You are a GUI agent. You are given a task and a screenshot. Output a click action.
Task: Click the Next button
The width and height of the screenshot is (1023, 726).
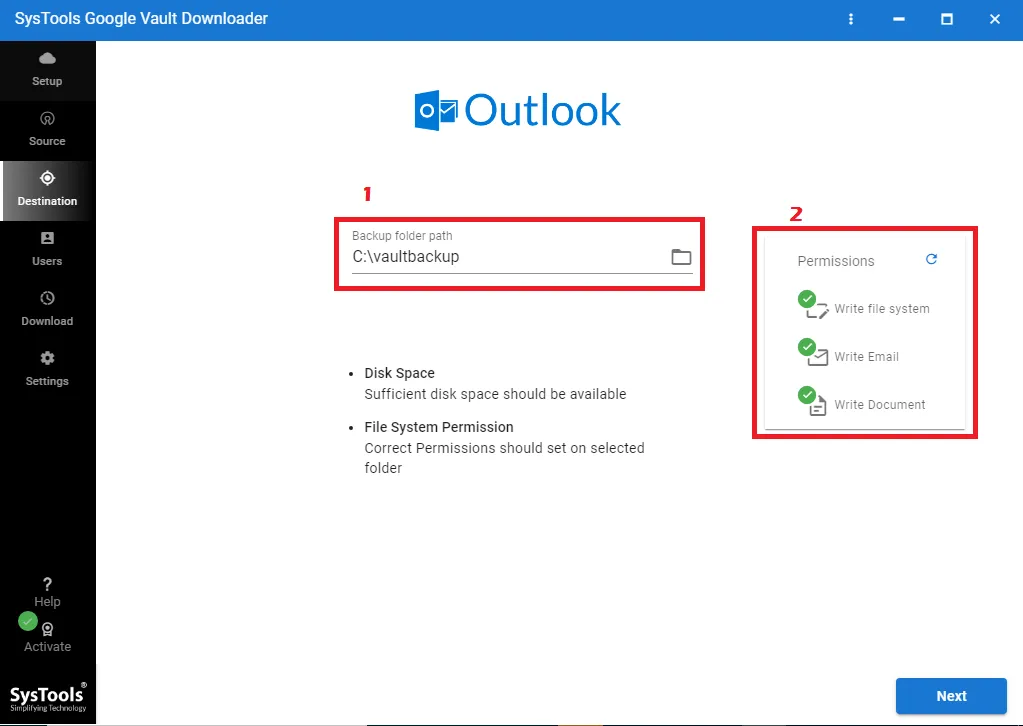pyautogui.click(x=951, y=696)
